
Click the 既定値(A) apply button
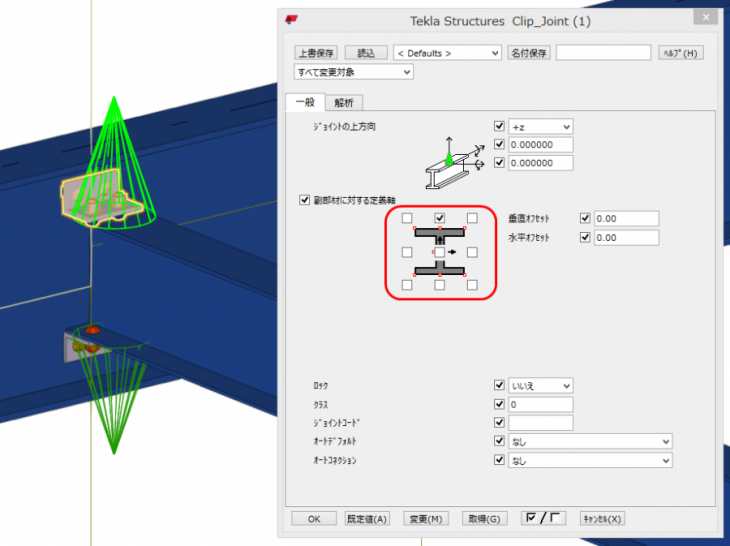[367, 519]
